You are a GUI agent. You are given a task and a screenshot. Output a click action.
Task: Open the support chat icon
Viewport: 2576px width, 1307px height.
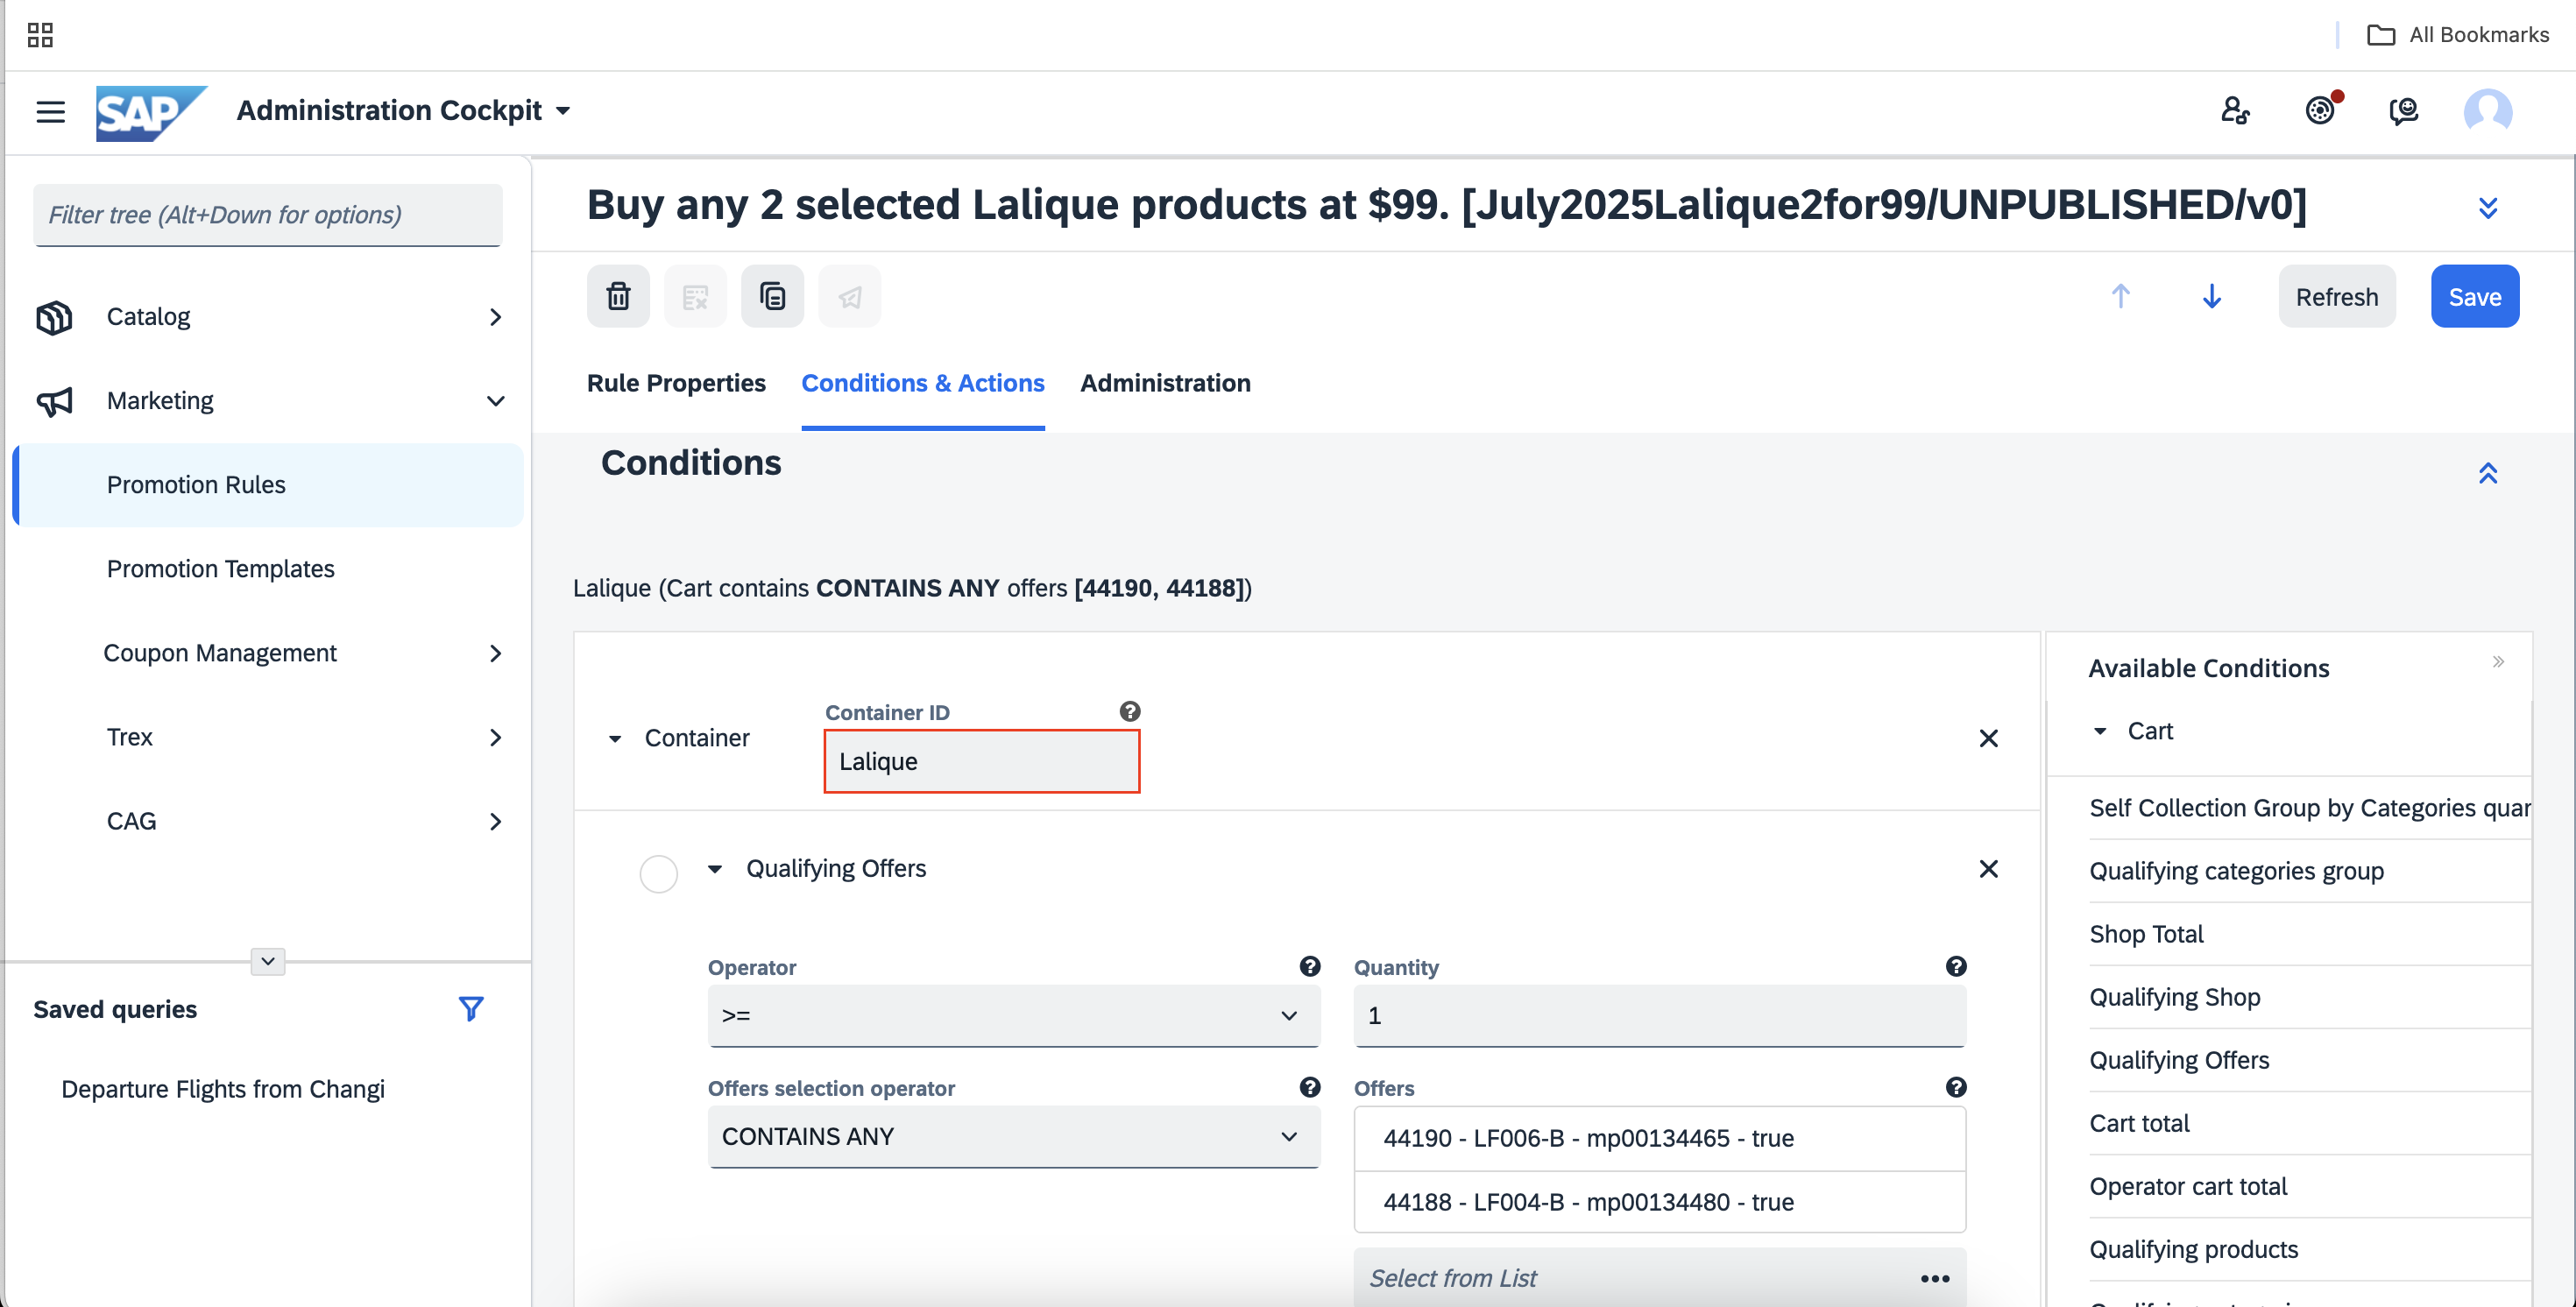(x=2403, y=110)
